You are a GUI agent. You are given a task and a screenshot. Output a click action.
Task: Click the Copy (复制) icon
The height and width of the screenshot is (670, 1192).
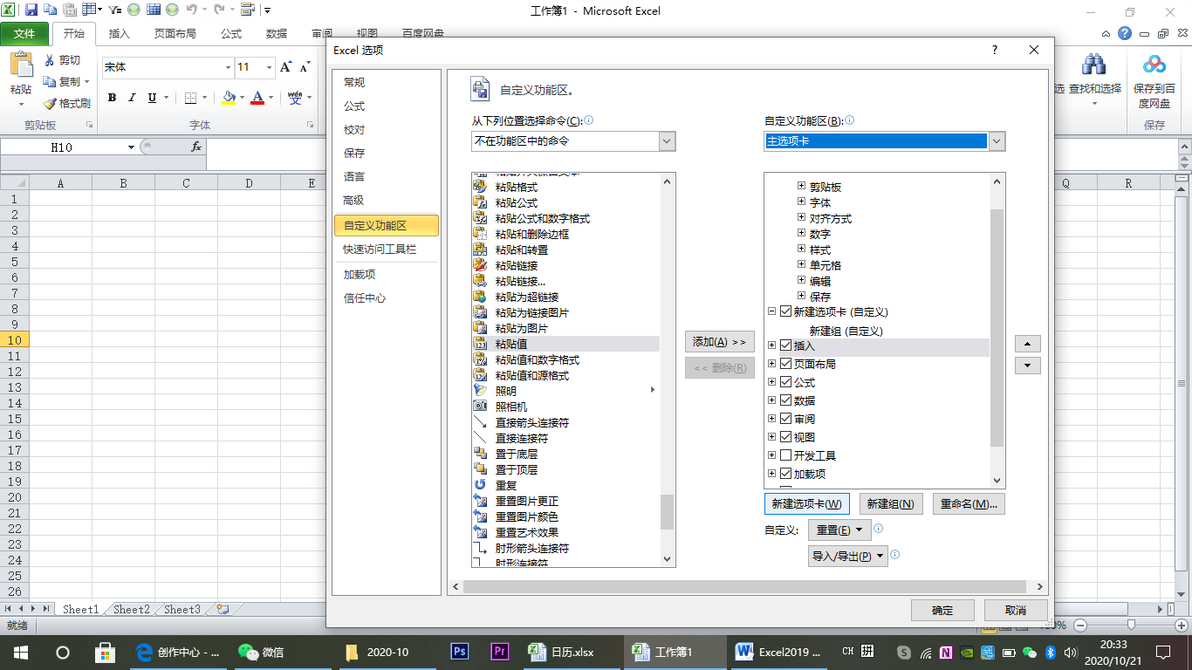point(50,81)
